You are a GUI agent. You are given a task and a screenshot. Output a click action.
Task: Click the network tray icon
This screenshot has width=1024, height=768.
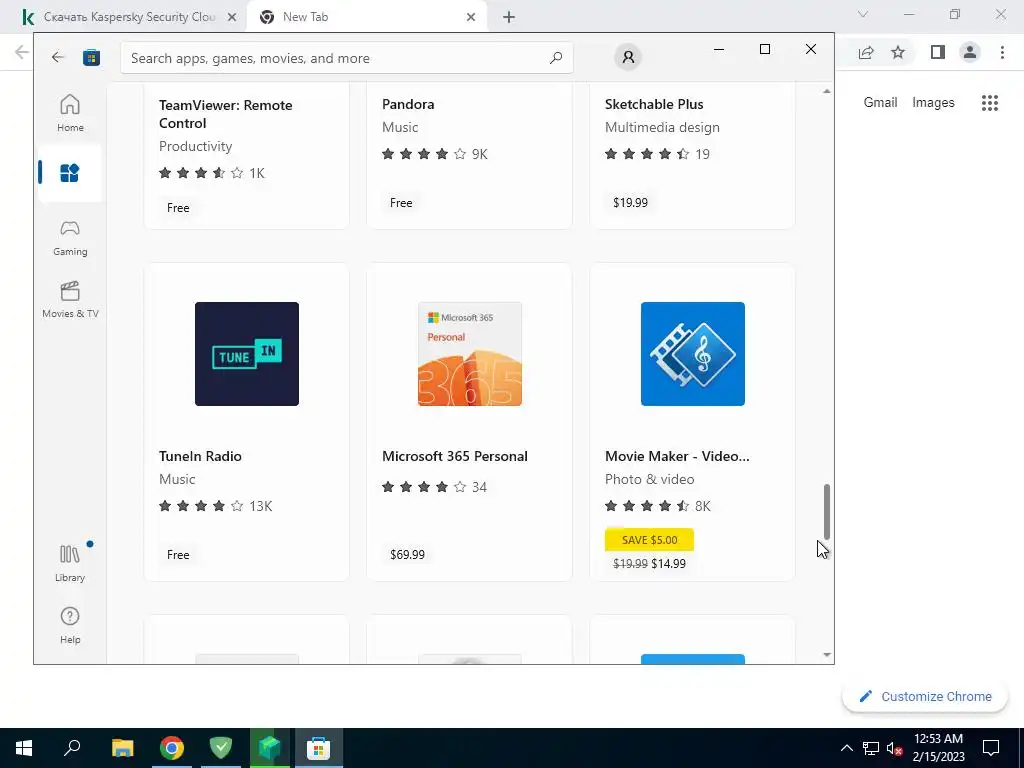[x=871, y=748]
